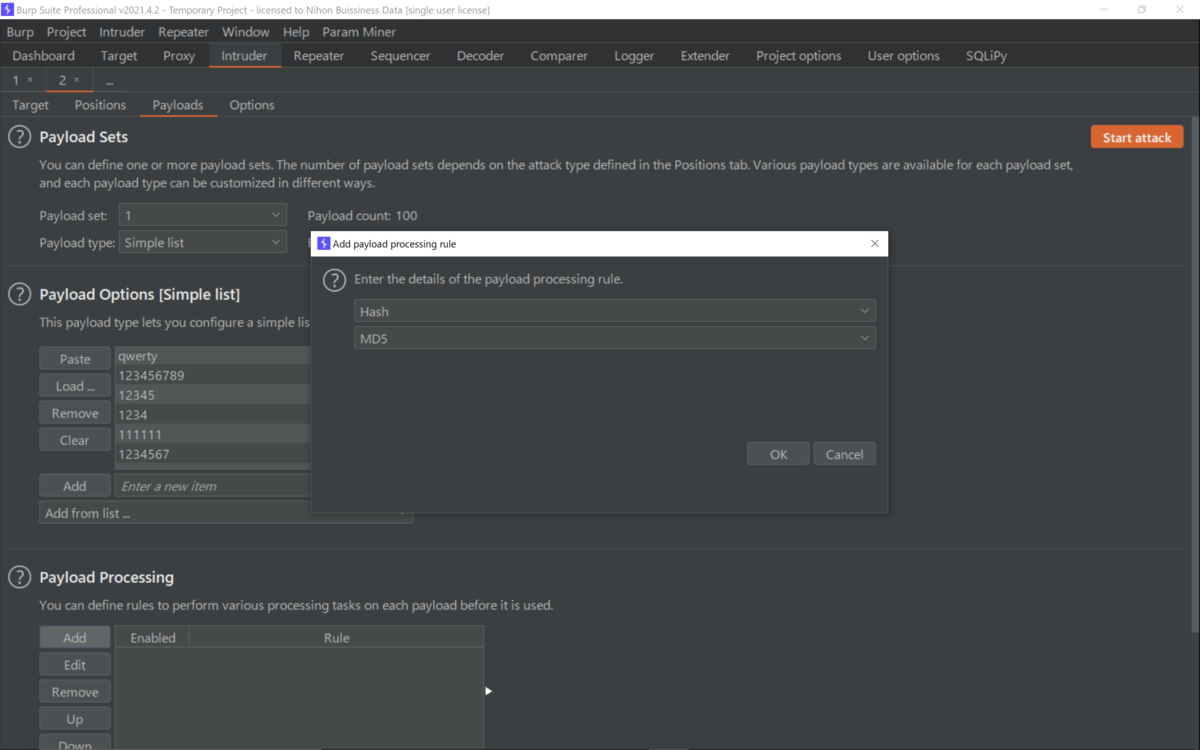Open the Intruder Options sub-tab
Screen dimensions: 1200x750
pos(252,105)
